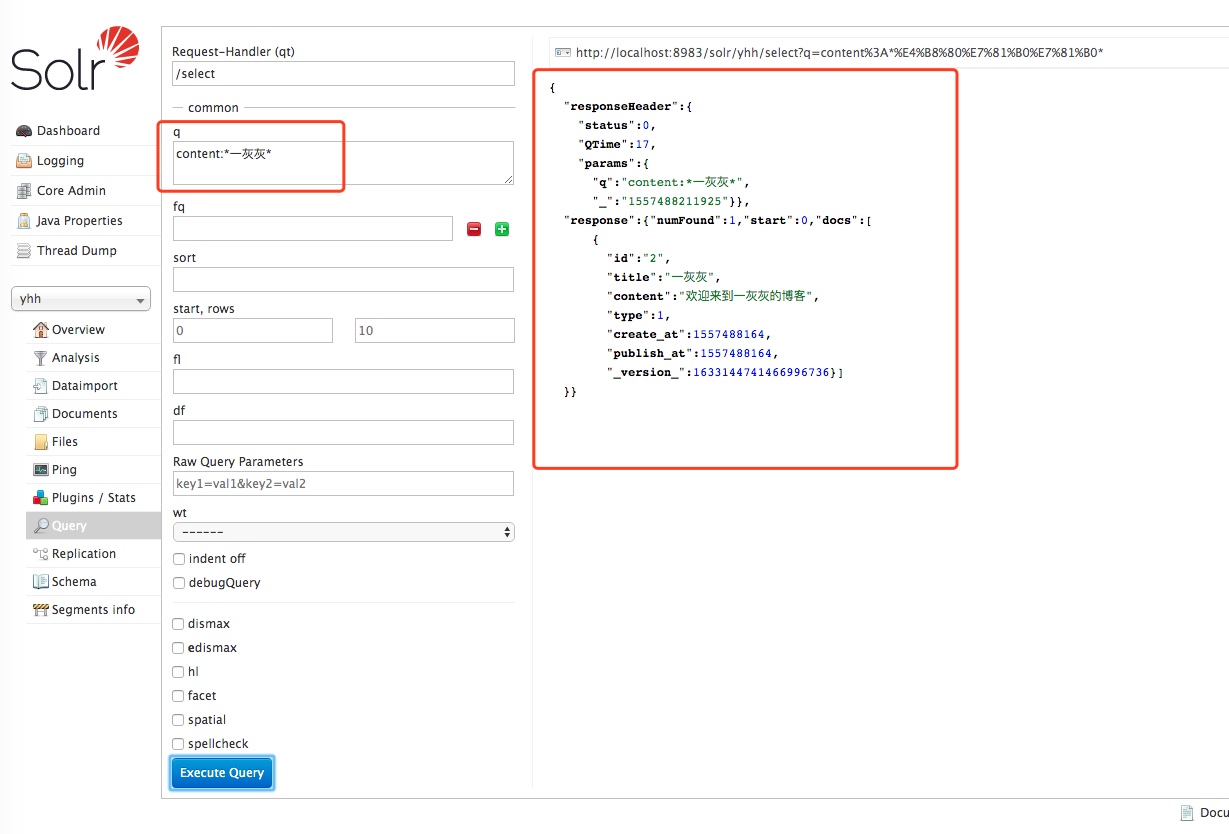This screenshot has height=834, width=1229.
Task: Open the Plugins / Stats page
Action: click(x=93, y=498)
